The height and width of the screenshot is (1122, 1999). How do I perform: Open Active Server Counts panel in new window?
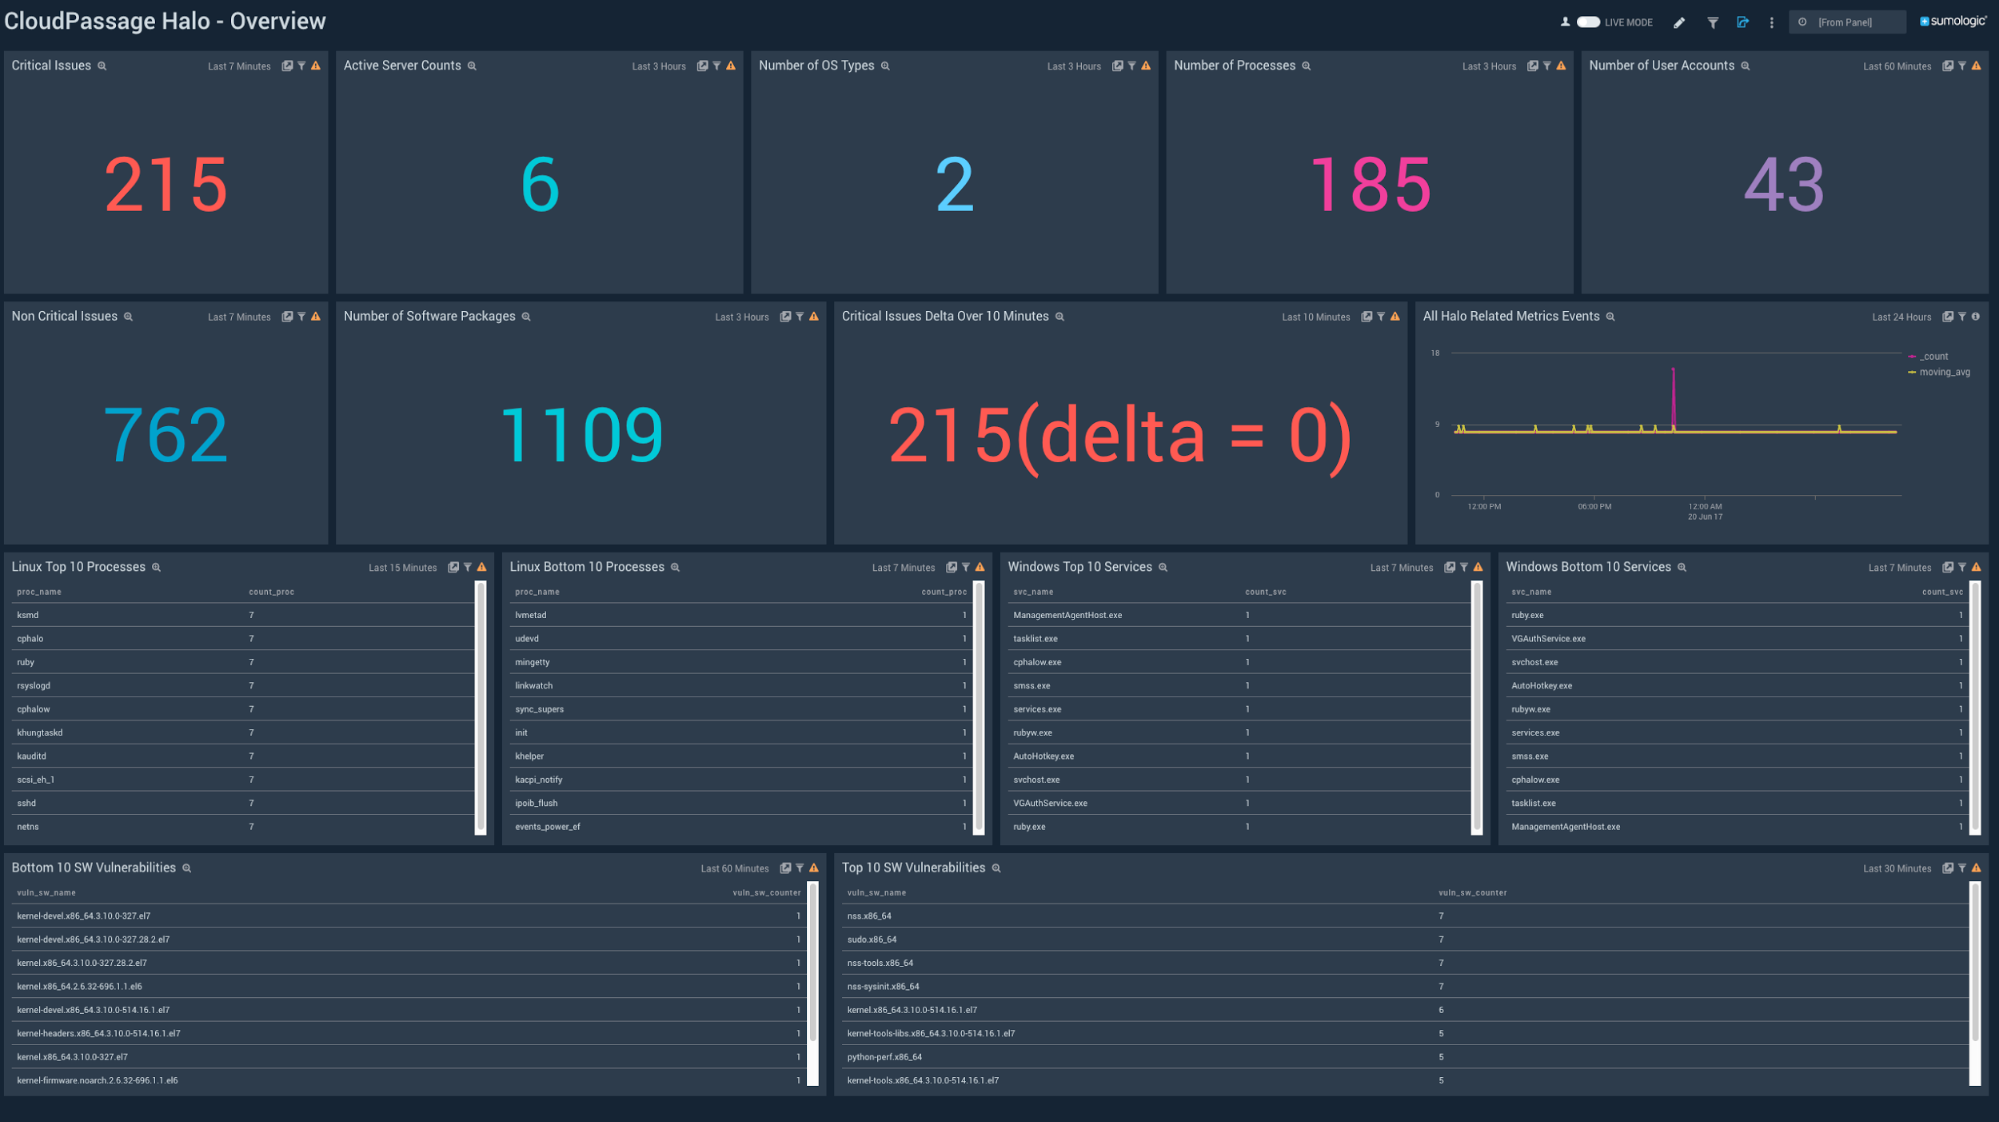pyautogui.click(x=702, y=66)
